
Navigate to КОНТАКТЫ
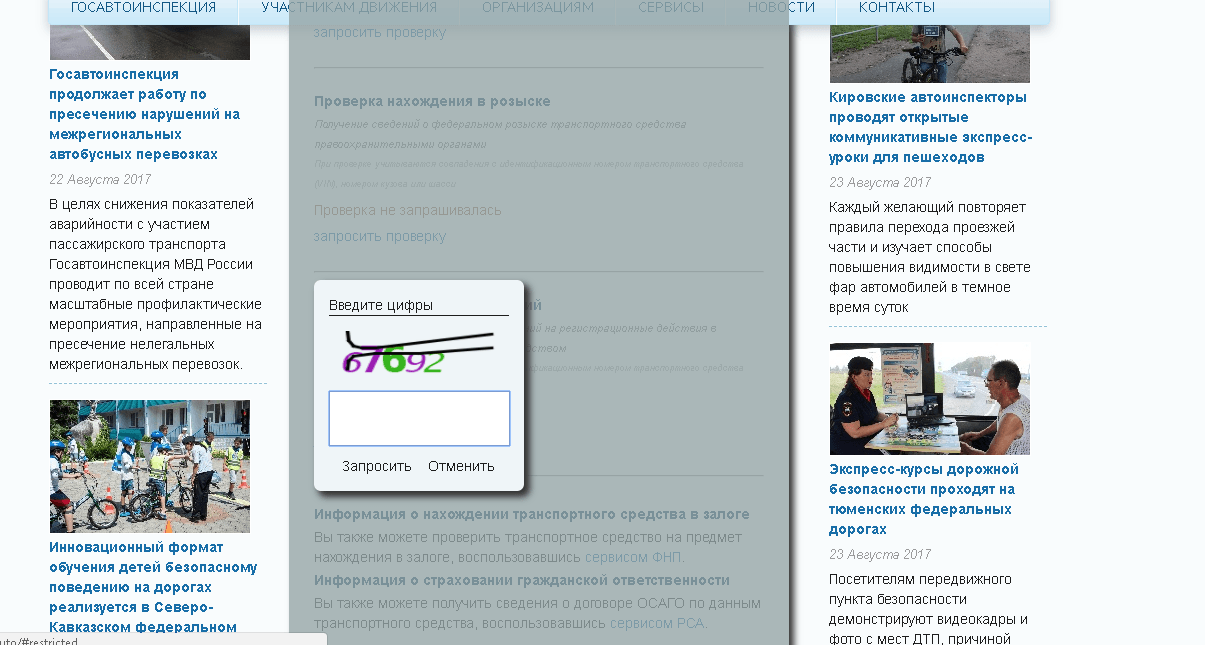click(896, 8)
